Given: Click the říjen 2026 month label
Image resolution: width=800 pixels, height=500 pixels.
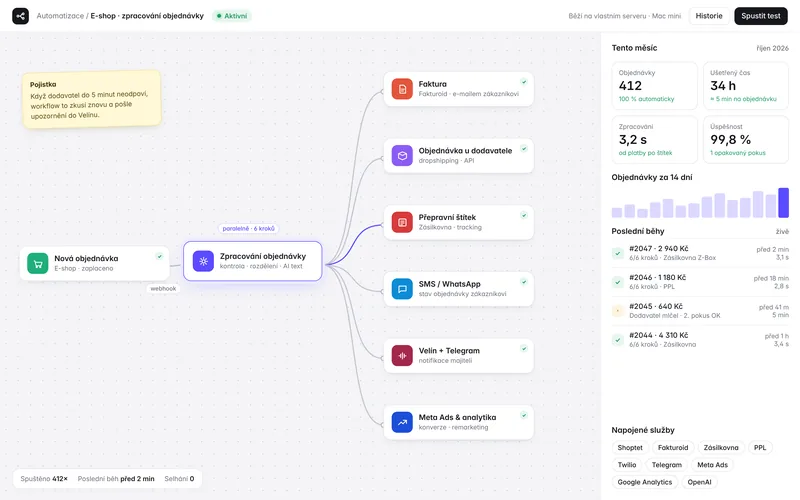Looking at the screenshot, I should tap(772, 48).
